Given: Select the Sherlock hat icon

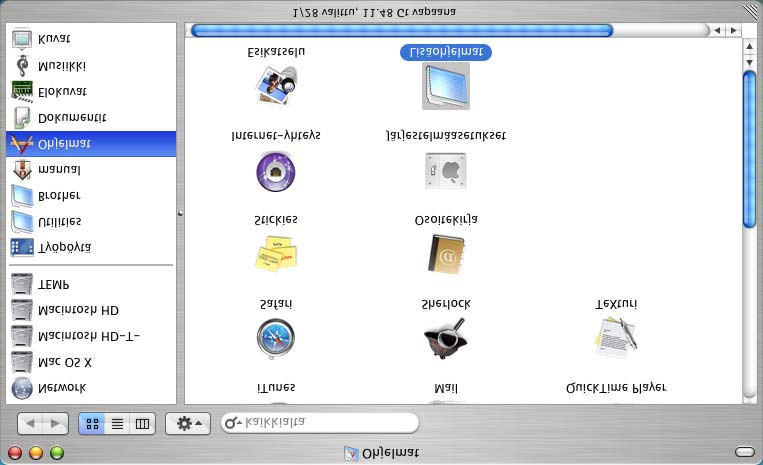Looking at the screenshot, I should [x=446, y=339].
